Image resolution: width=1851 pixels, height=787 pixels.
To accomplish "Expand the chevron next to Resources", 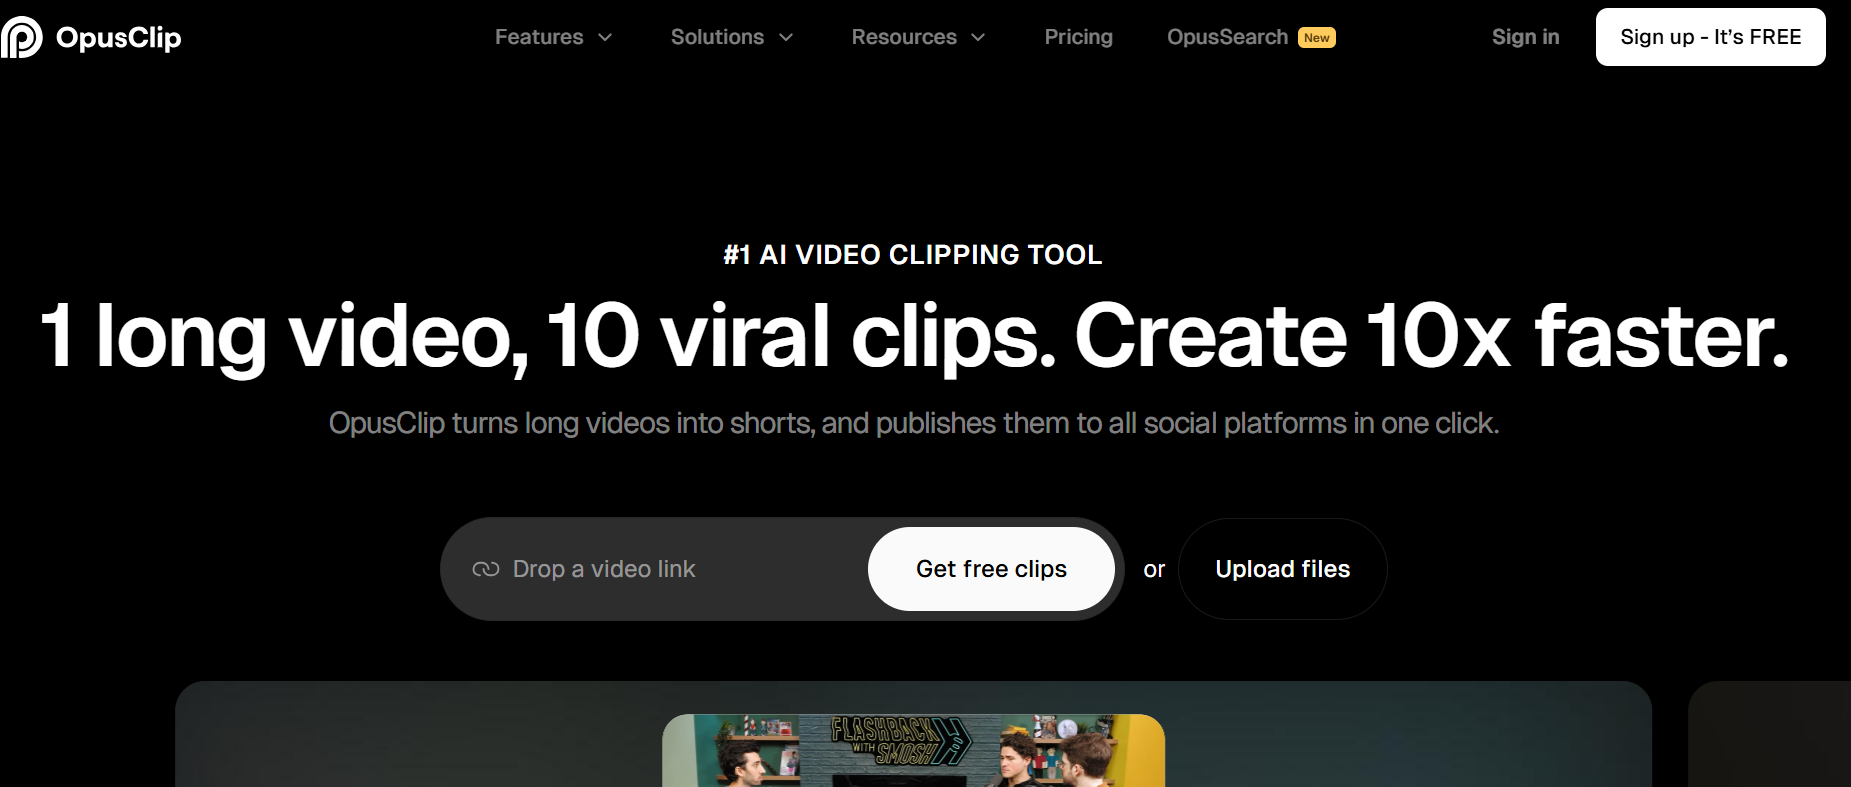I will point(978,38).
